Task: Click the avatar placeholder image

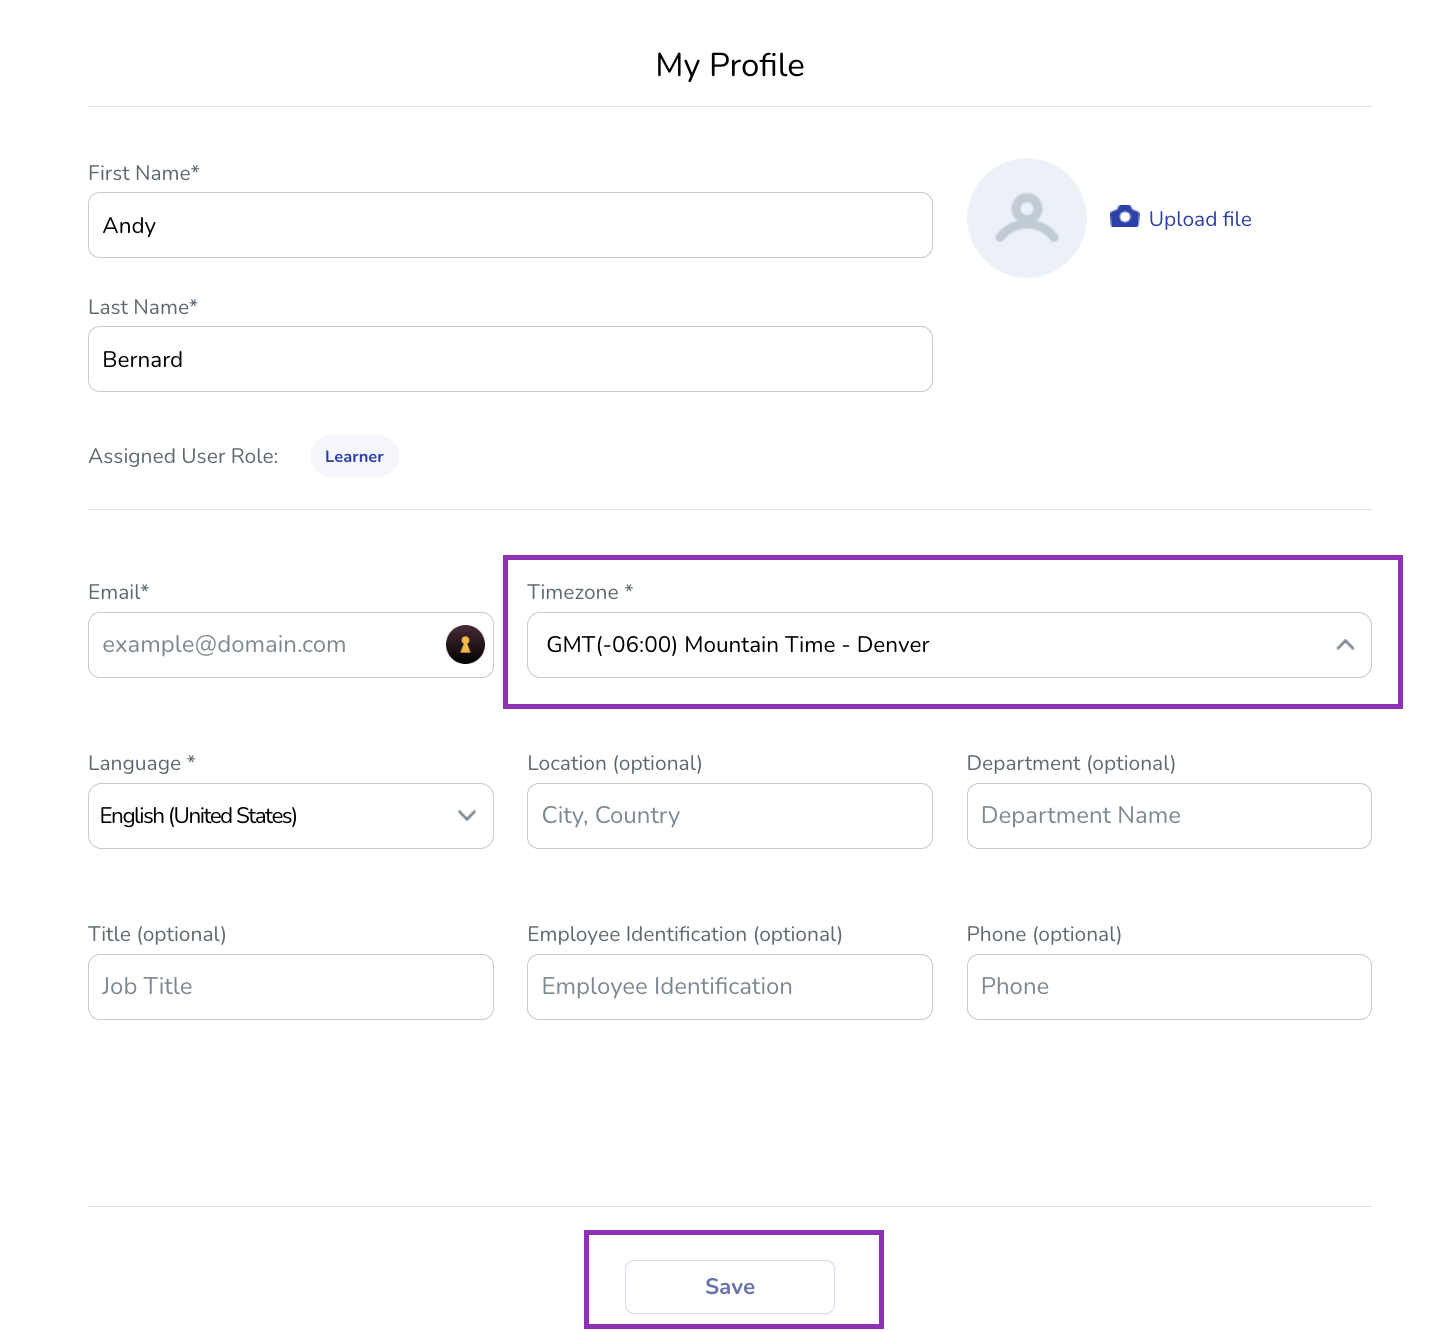Action: tap(1026, 217)
